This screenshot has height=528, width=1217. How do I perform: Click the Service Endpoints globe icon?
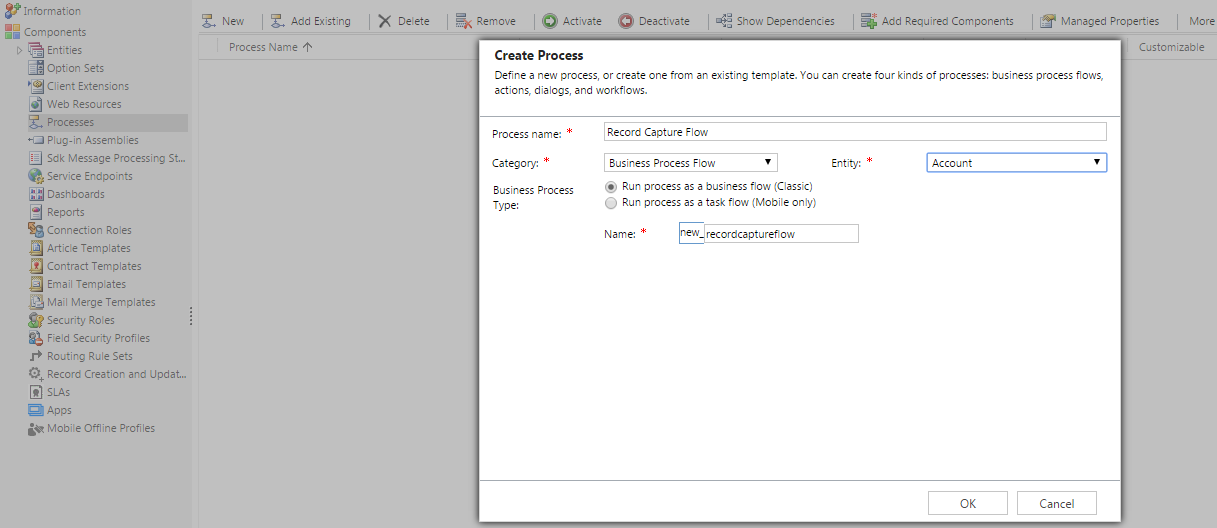coord(36,176)
